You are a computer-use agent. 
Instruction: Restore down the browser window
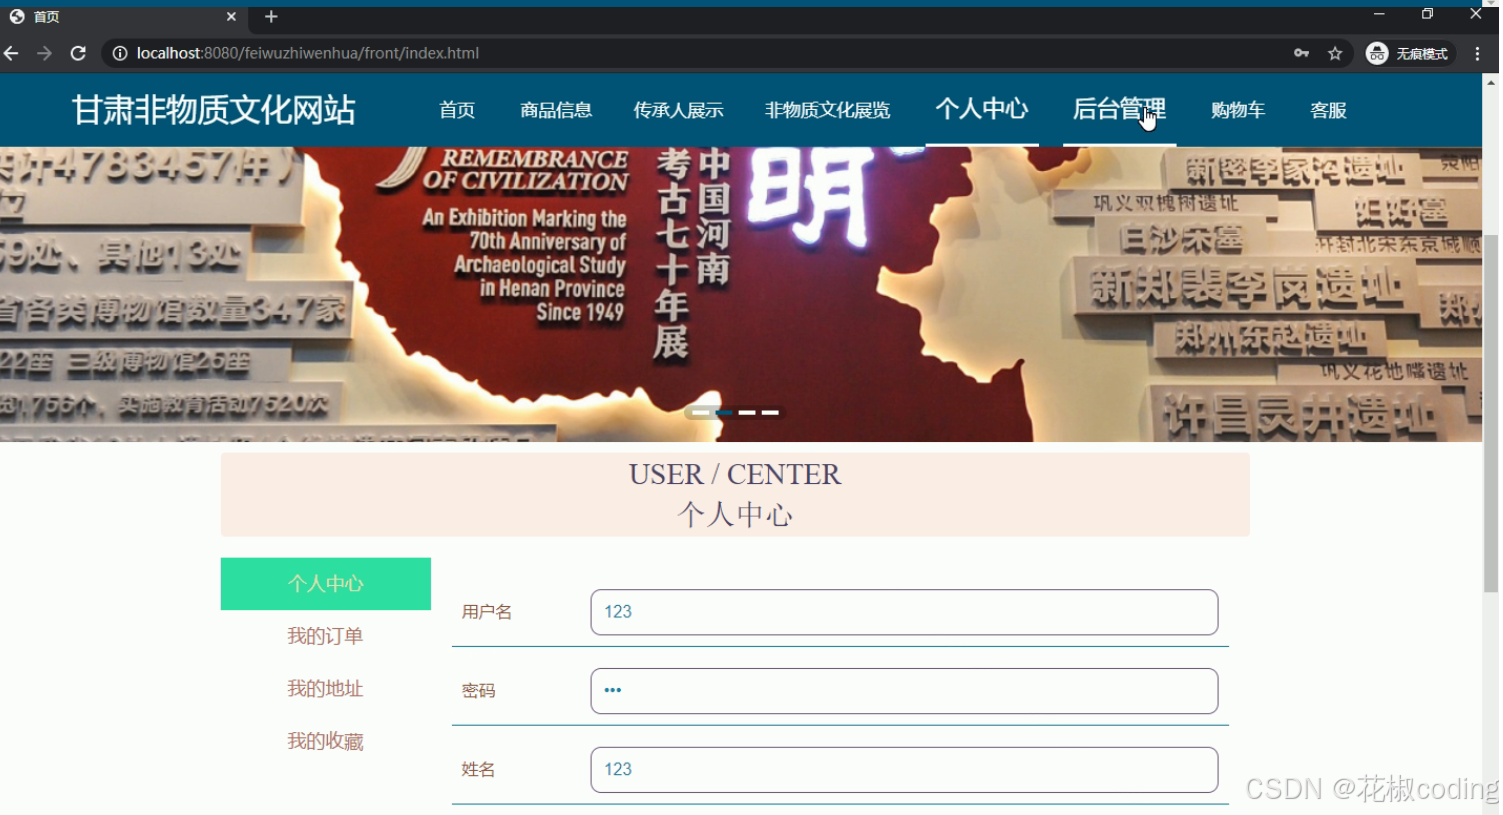pyautogui.click(x=1427, y=14)
